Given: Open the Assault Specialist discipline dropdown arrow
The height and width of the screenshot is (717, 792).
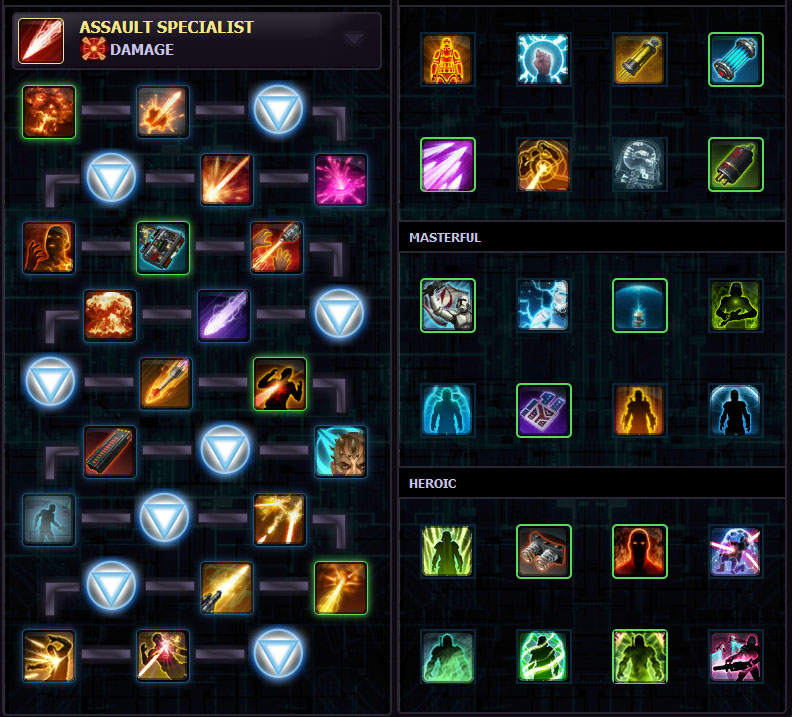Looking at the screenshot, I should tap(354, 39).
